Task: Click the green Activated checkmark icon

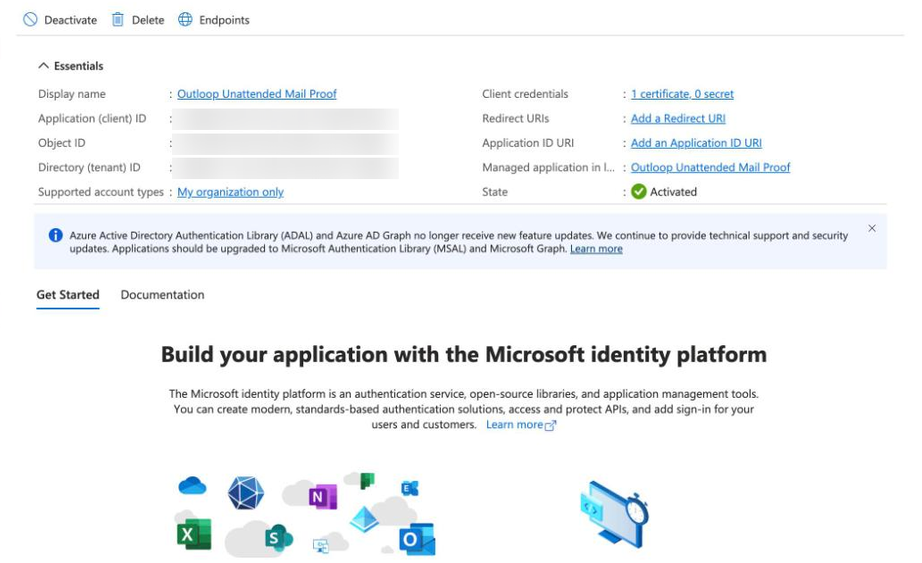Action: click(x=639, y=192)
